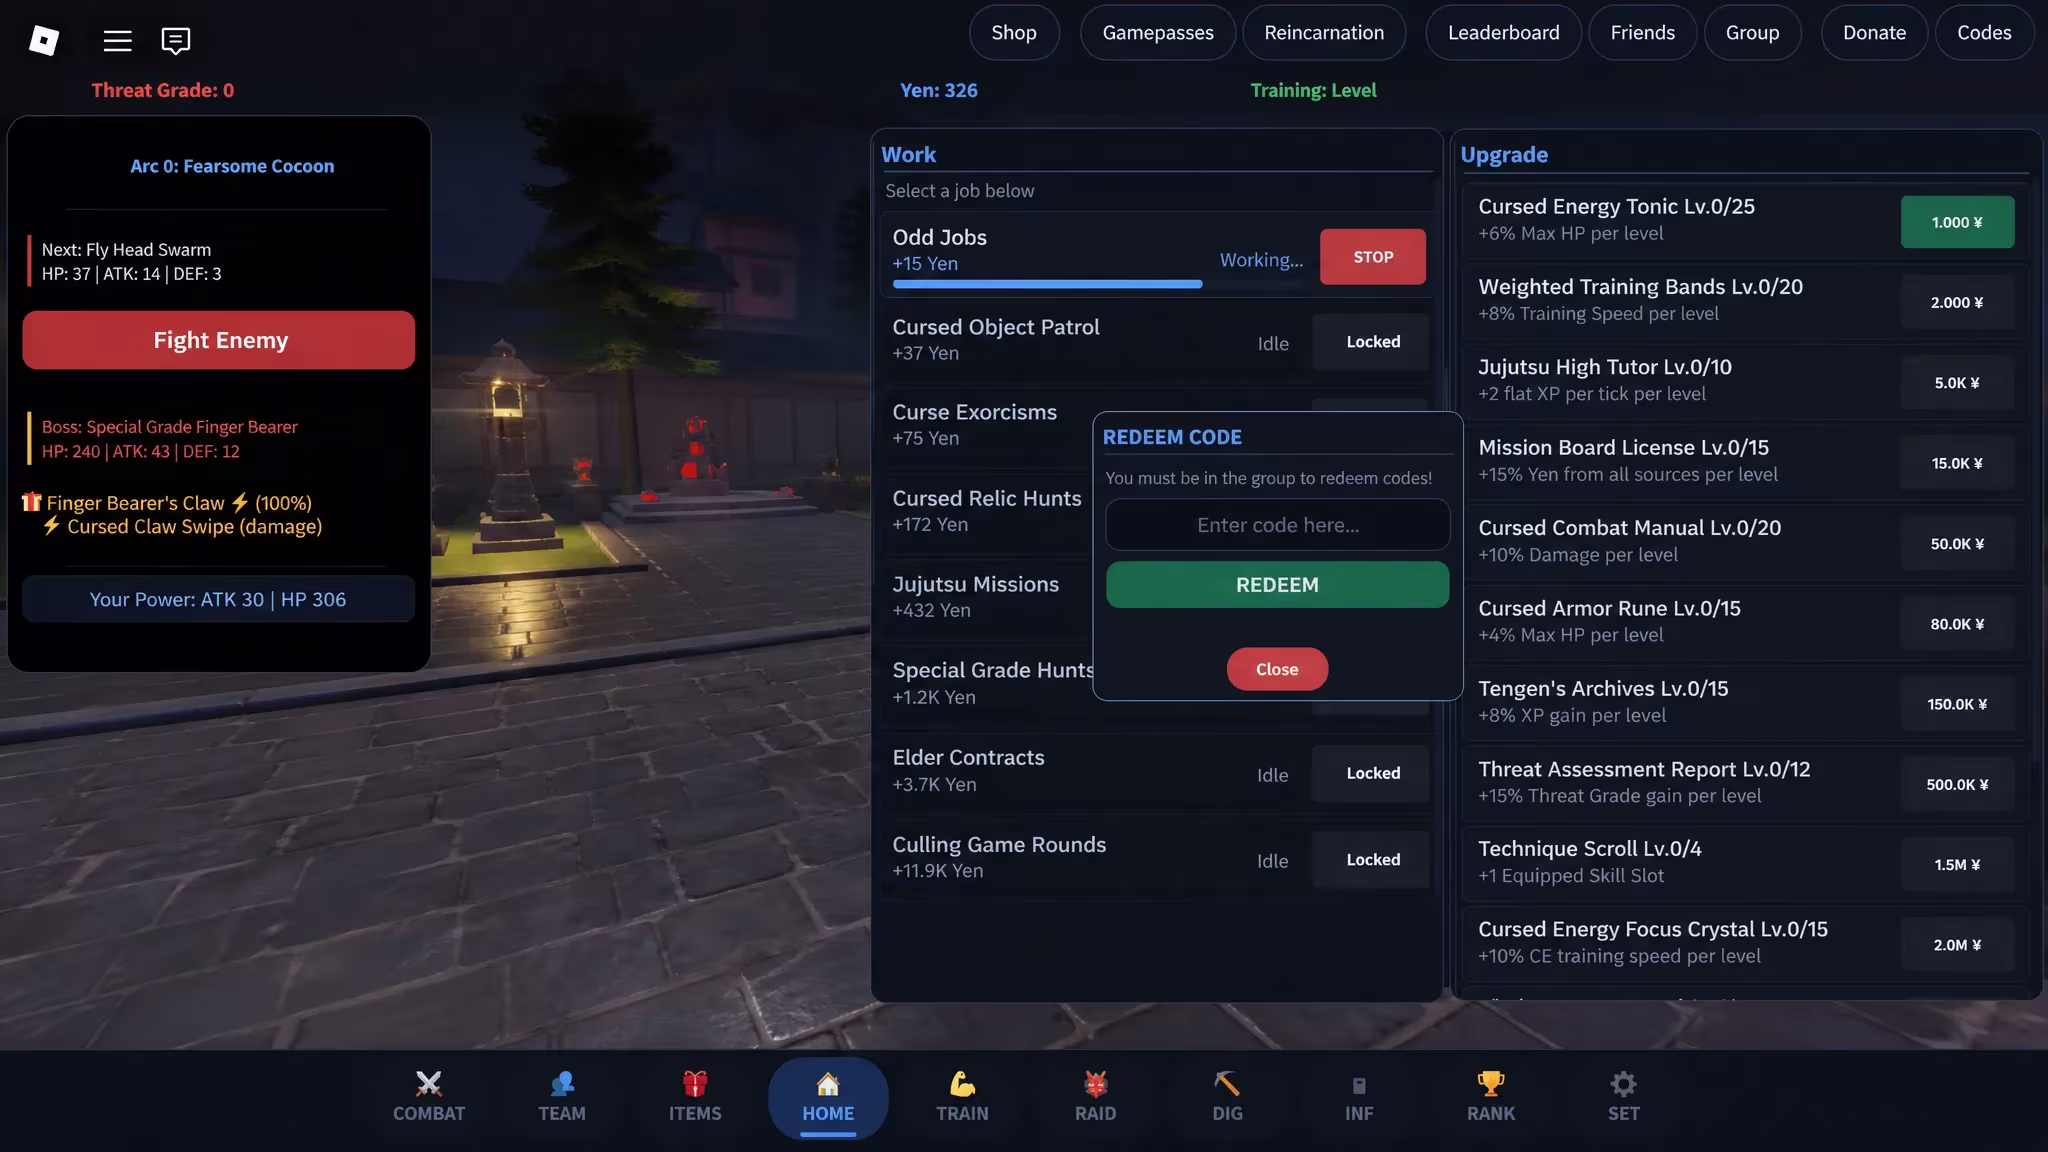Click the Finger Bearer's Claw gift icon
The height and width of the screenshot is (1152, 2048).
click(x=32, y=502)
